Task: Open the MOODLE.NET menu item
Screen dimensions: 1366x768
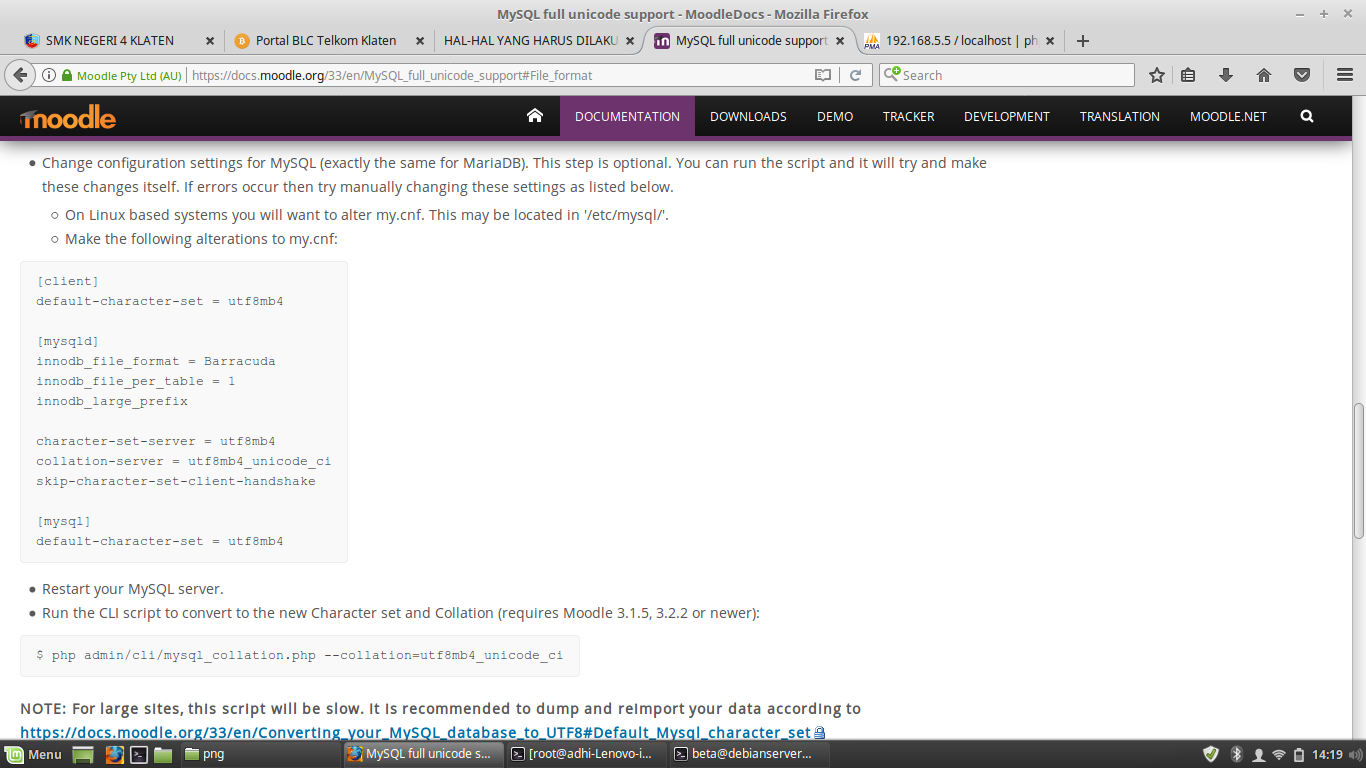Action: click(x=1228, y=116)
